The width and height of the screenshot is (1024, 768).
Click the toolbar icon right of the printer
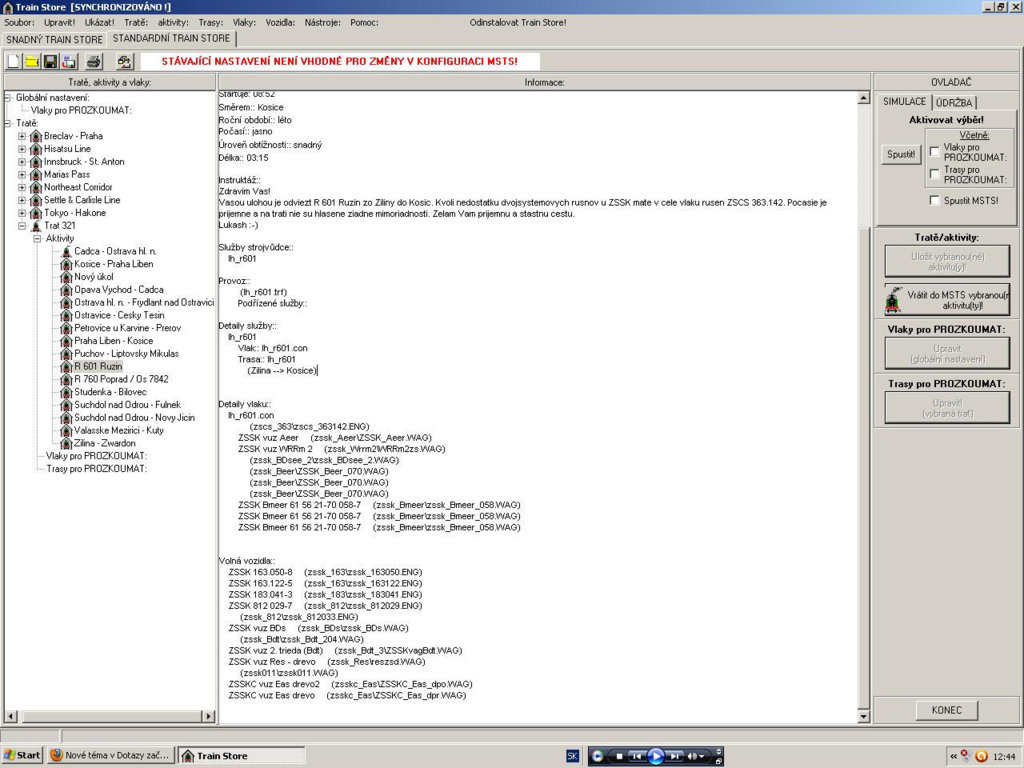click(x=123, y=62)
